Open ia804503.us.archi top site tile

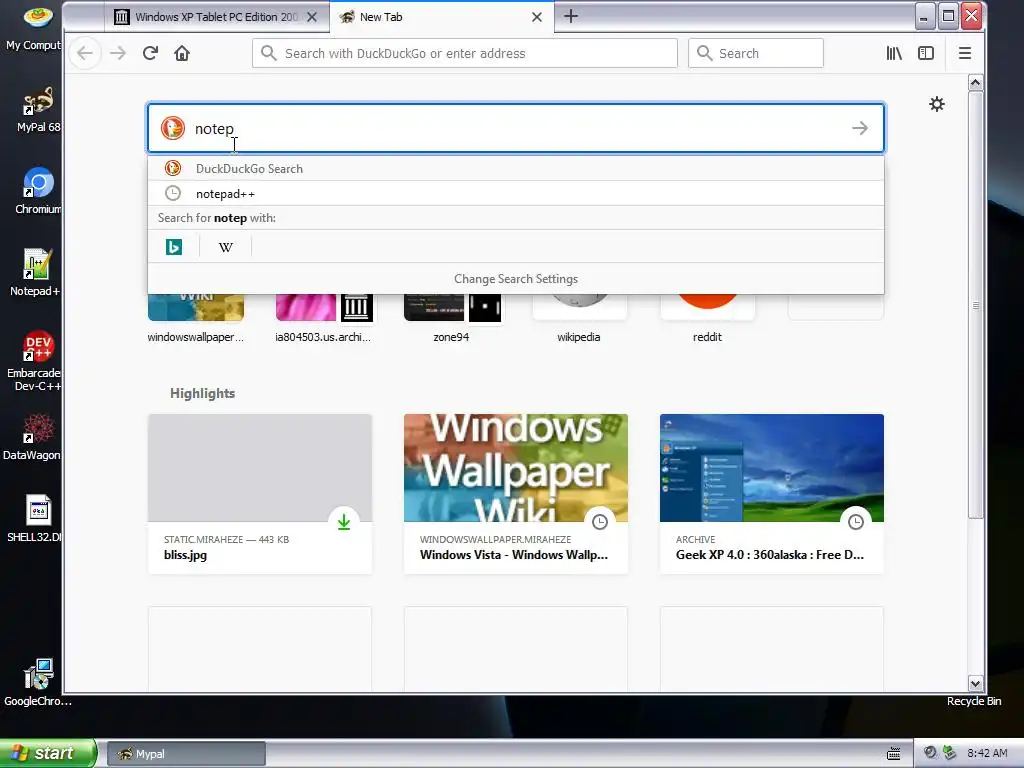pyautogui.click(x=323, y=319)
